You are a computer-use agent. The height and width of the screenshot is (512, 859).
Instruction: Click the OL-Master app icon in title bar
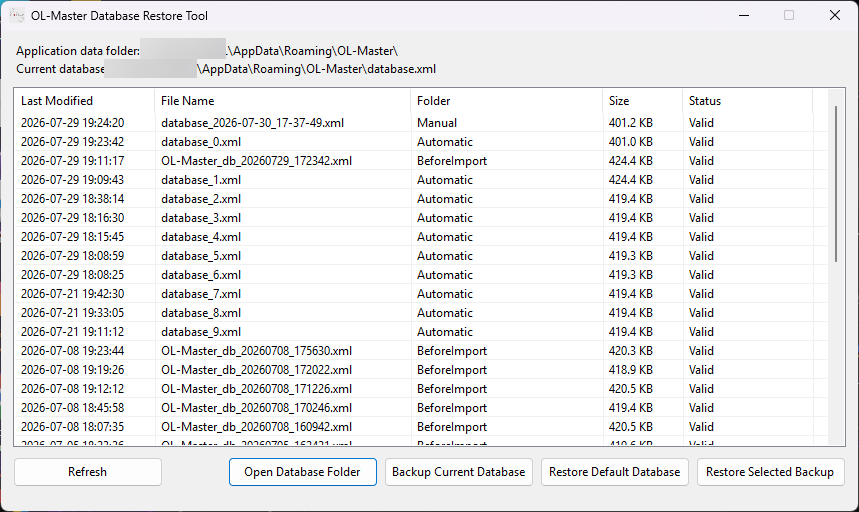coord(17,15)
